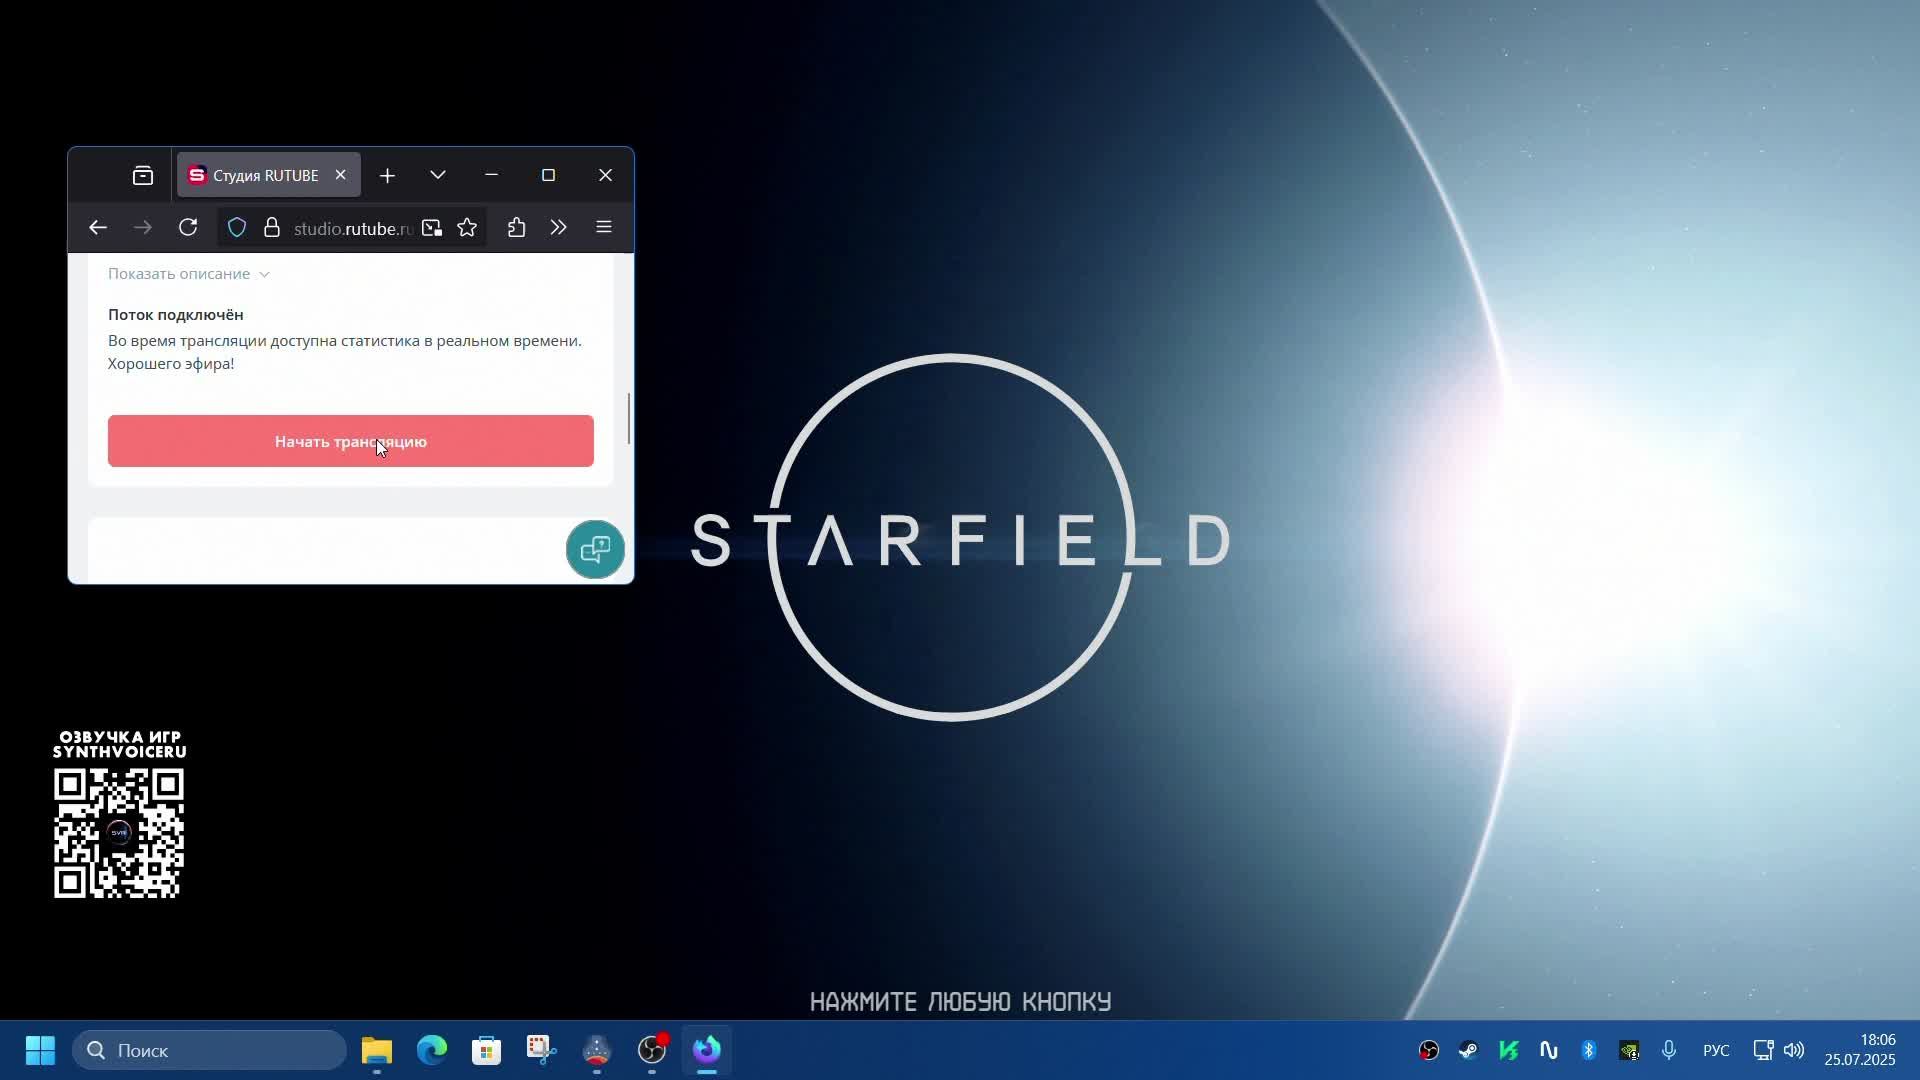Open the teal support chat bubble

pos(595,549)
